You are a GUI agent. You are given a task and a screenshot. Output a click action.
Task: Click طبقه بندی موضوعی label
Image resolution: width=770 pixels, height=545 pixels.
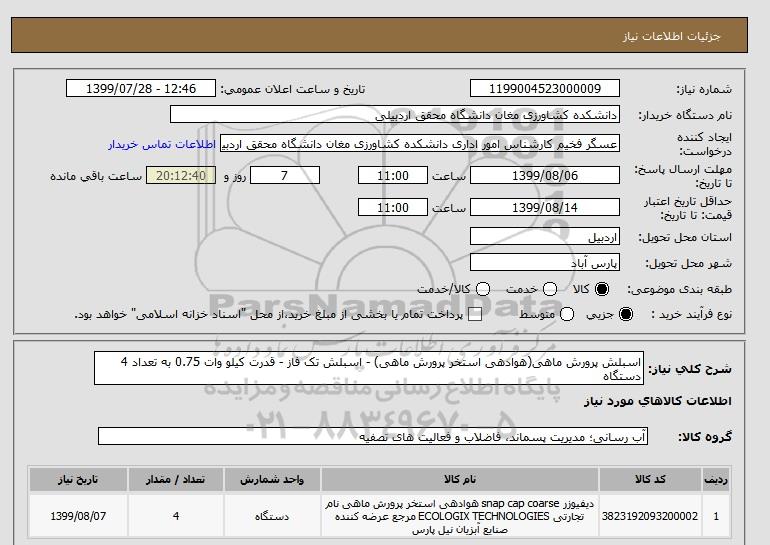pyautogui.click(x=679, y=289)
